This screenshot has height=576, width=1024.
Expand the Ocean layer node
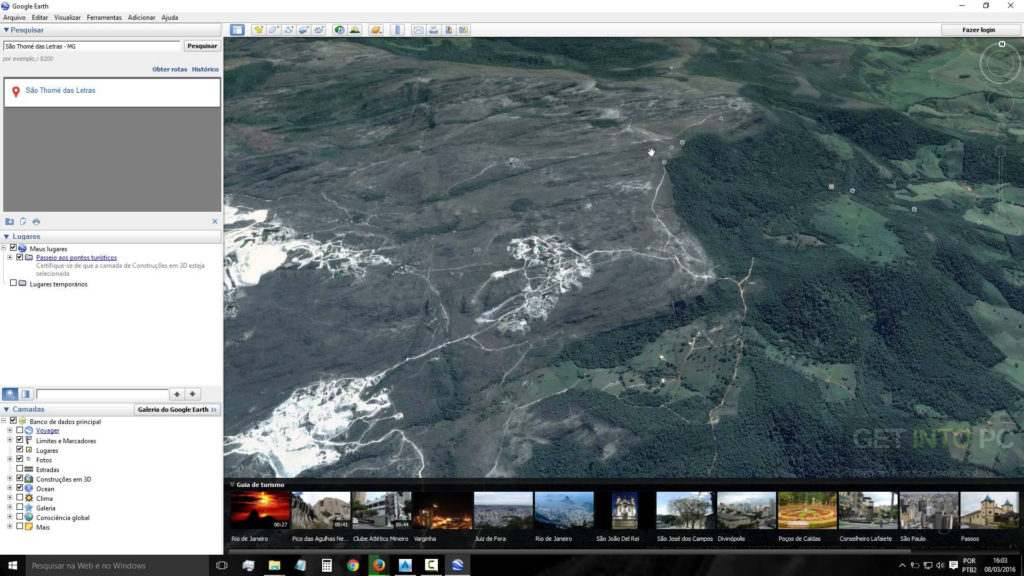[10, 488]
